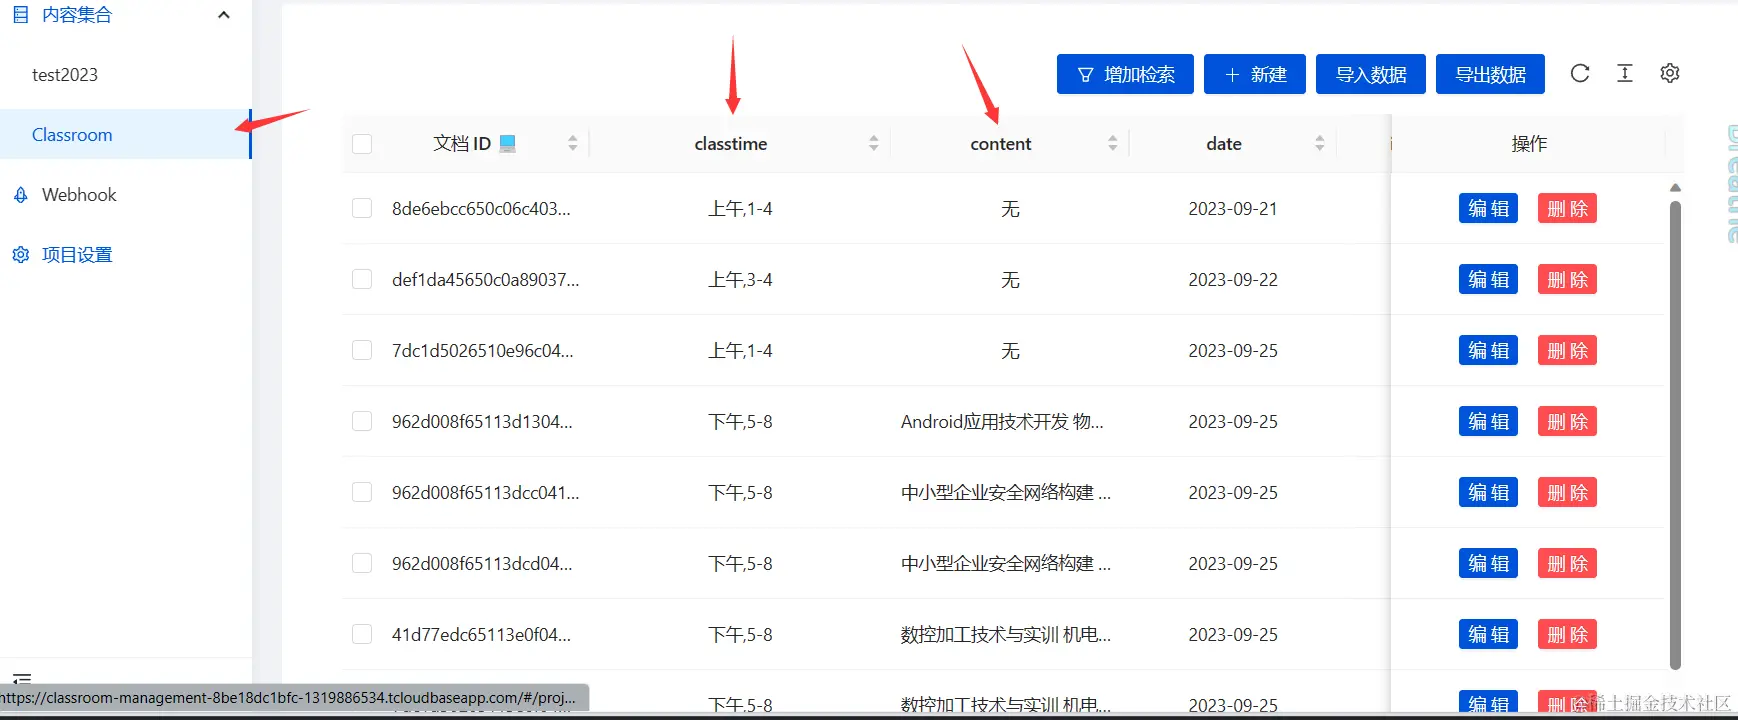Click the classtime cell in row 962d008f65113d1304
This screenshot has width=1738, height=720.
click(x=740, y=421)
